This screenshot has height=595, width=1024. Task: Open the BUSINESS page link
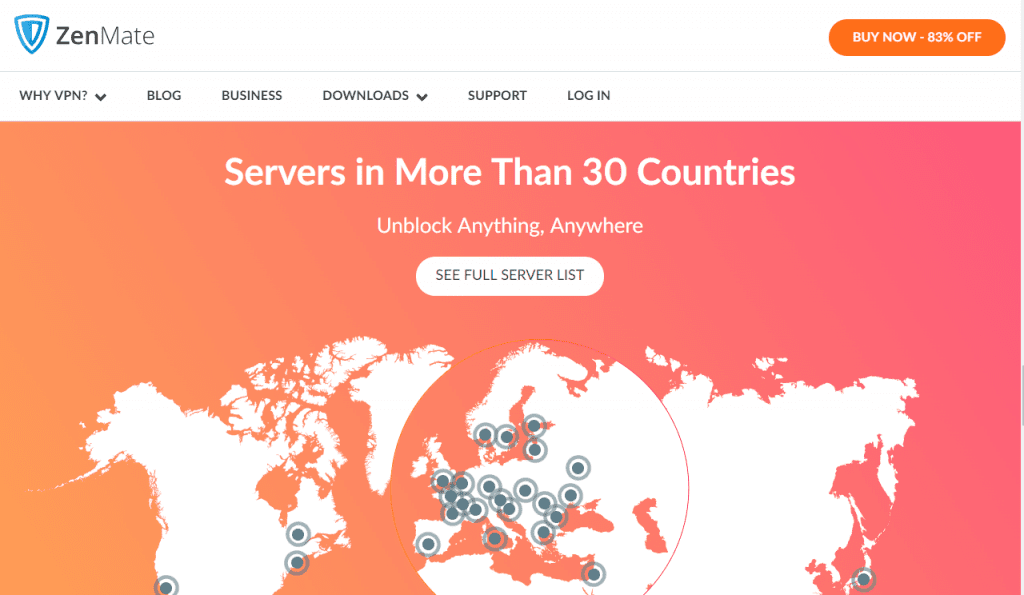click(x=251, y=95)
